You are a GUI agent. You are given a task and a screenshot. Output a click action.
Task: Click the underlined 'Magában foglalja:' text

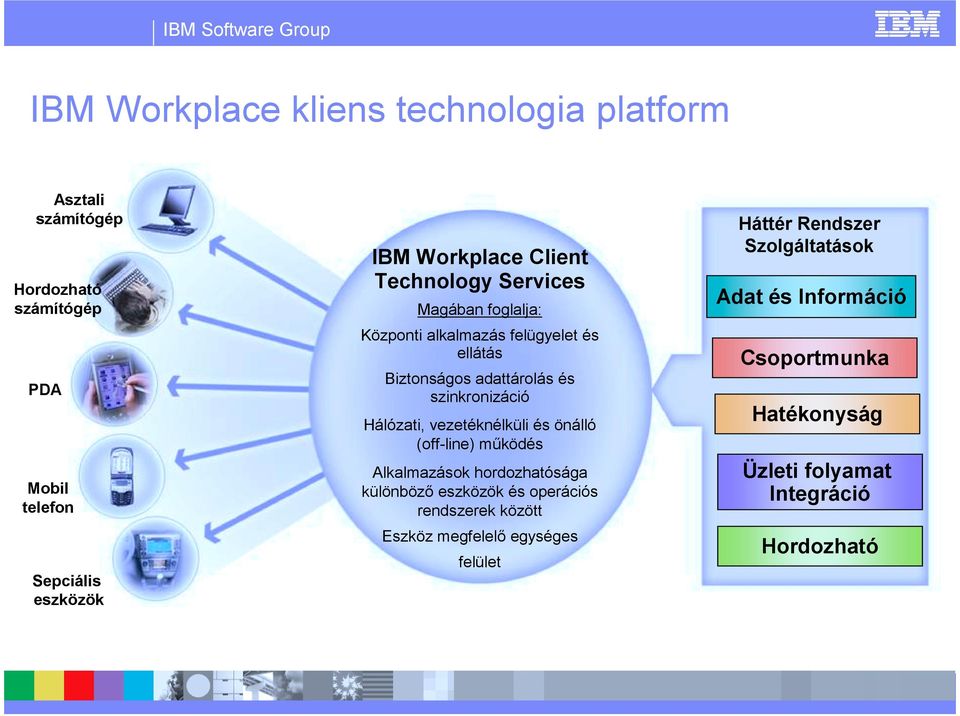[x=479, y=309]
